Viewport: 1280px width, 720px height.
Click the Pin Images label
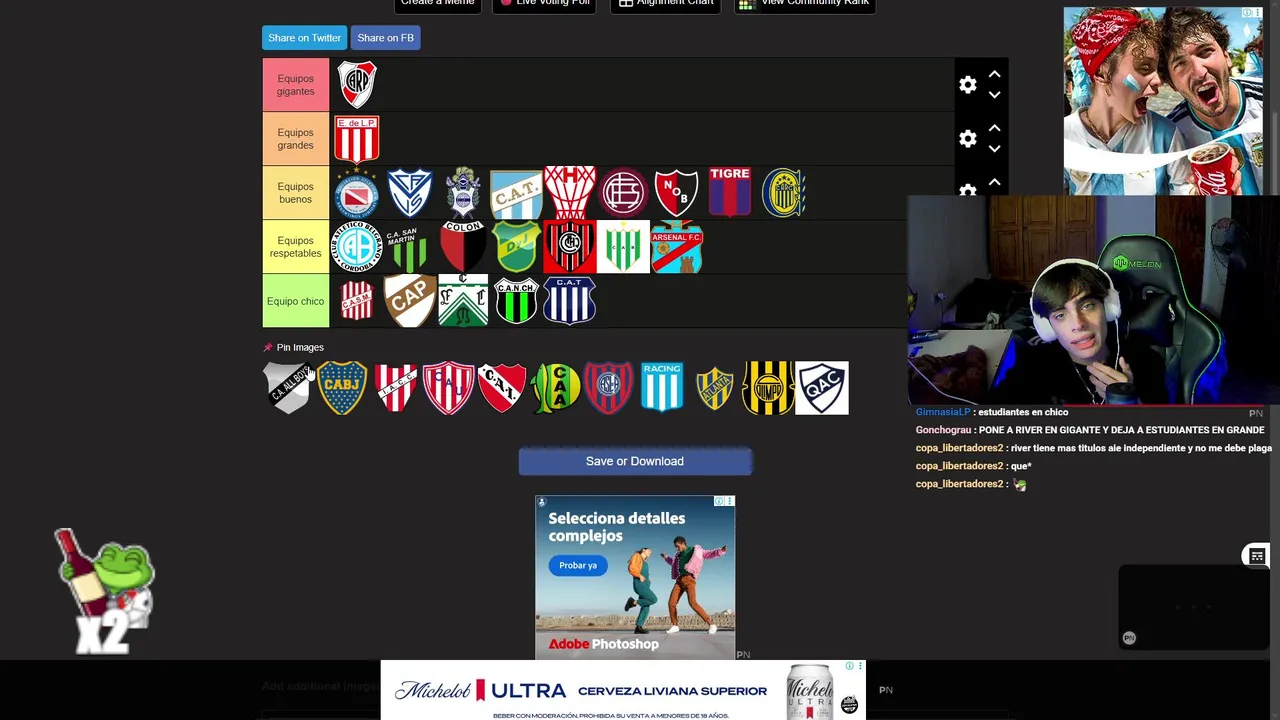[300, 347]
